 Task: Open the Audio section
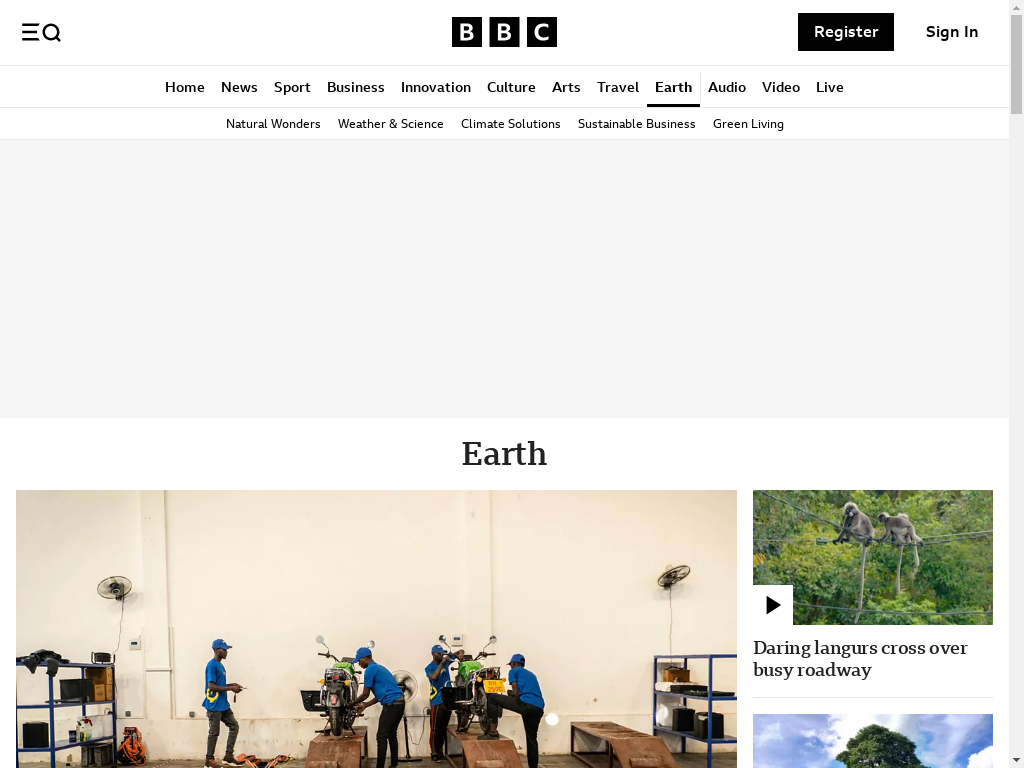pos(727,87)
